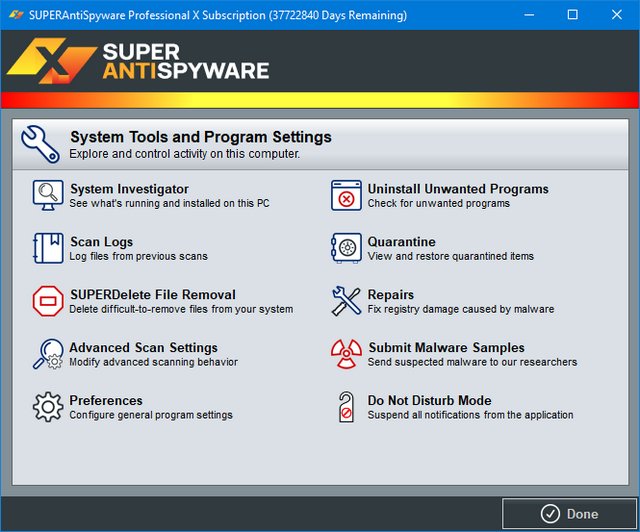Image resolution: width=640 pixels, height=532 pixels.
Task: Open Repairs title
Action: point(391,294)
